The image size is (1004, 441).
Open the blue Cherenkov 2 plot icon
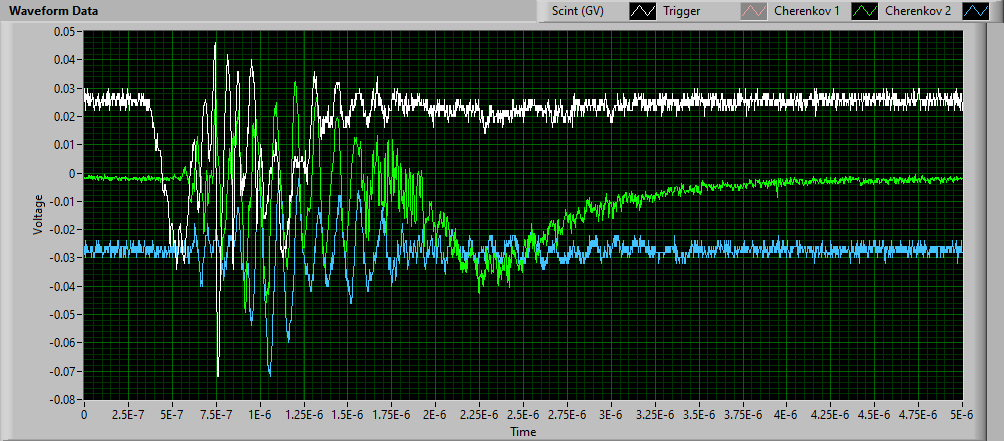(x=981, y=12)
